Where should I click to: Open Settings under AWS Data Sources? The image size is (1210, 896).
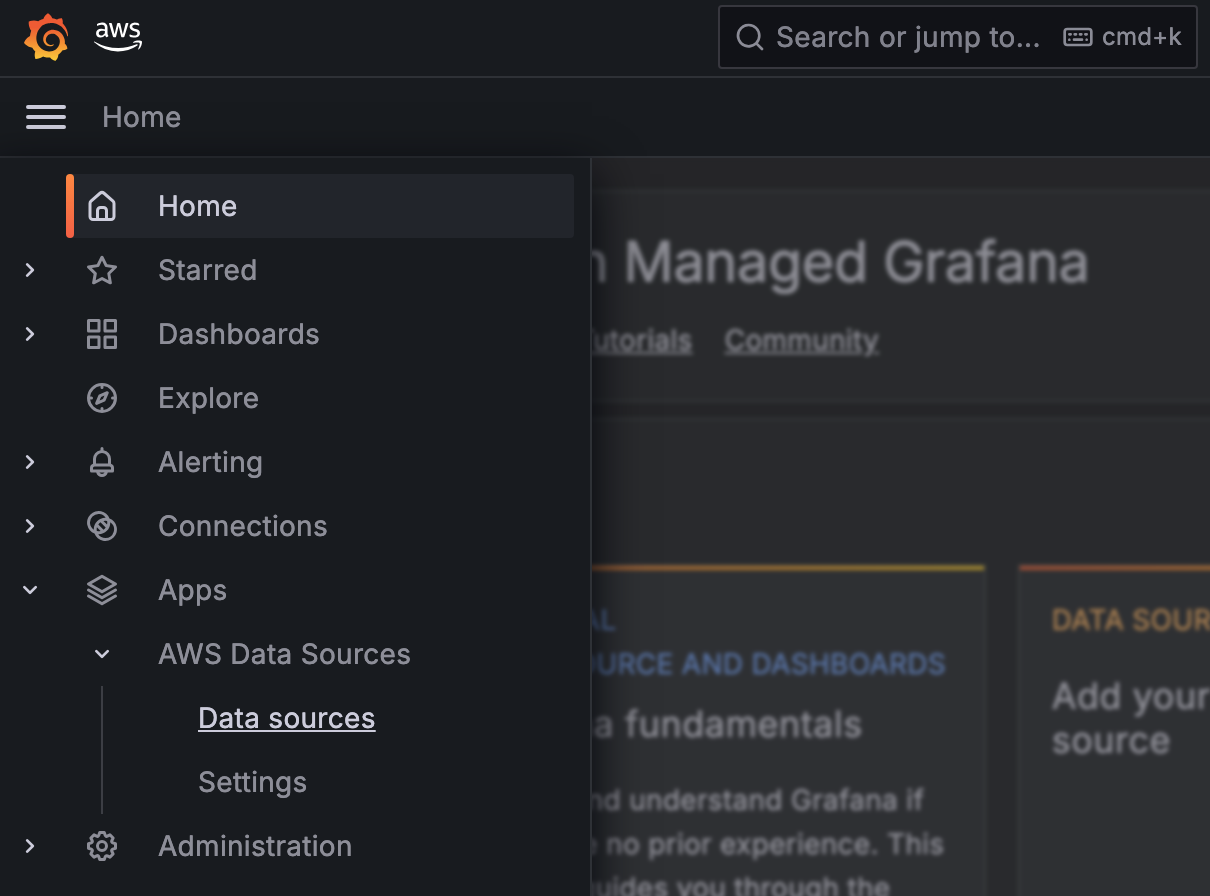pos(253,782)
